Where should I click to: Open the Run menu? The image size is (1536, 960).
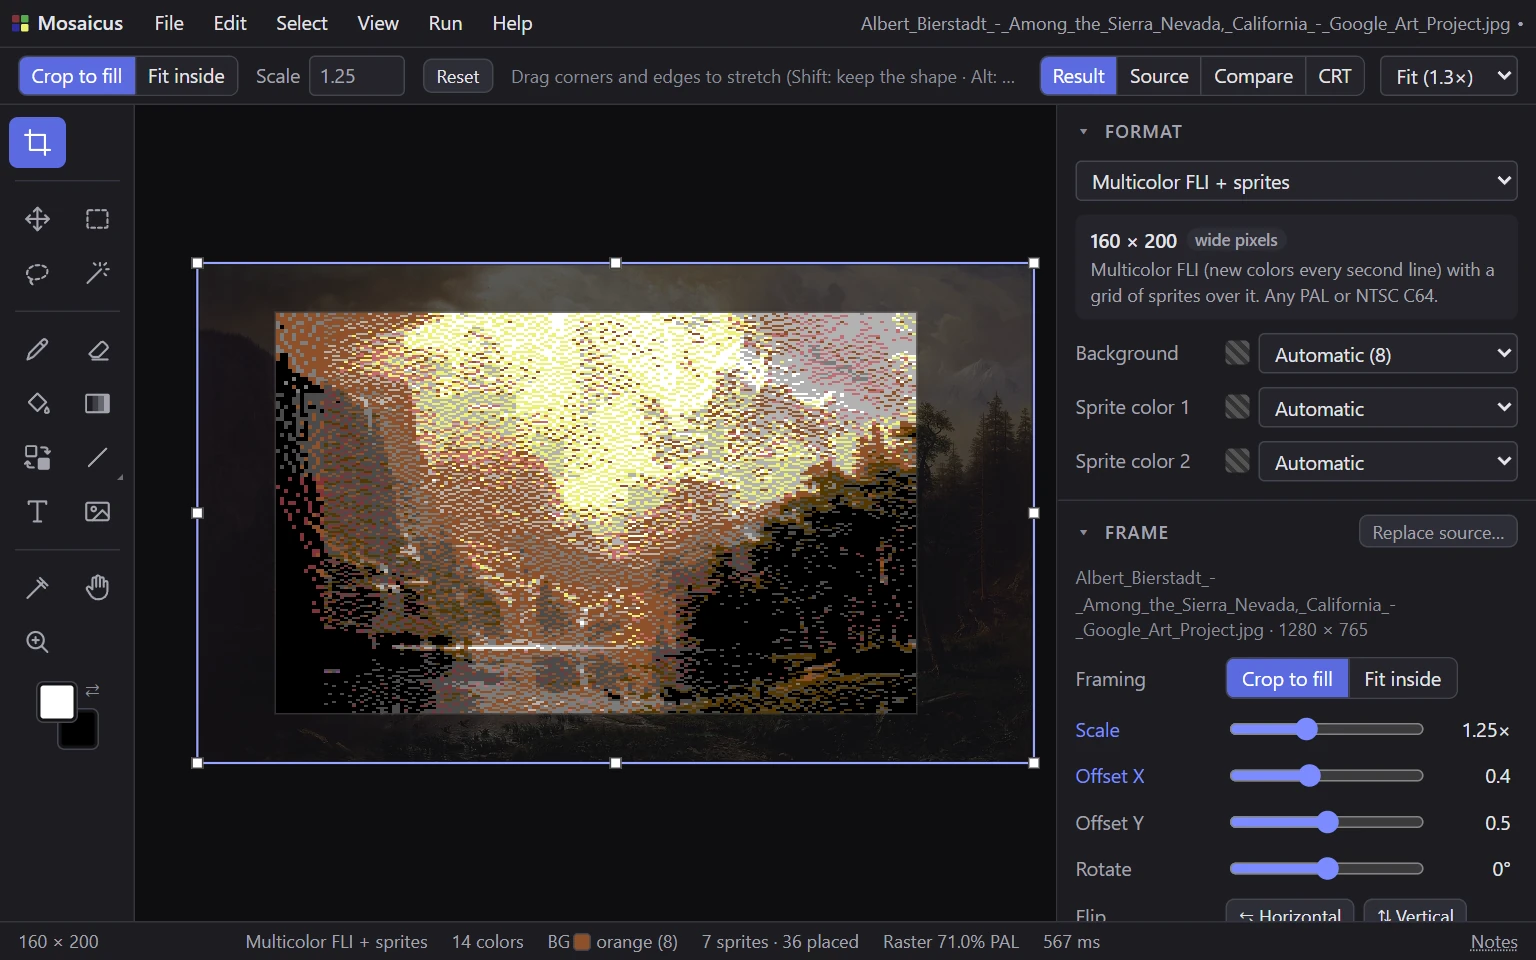point(445,23)
